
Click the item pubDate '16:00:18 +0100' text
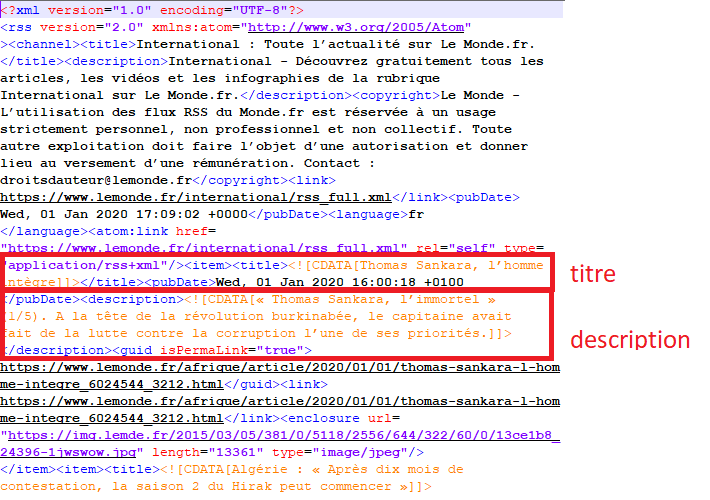(408, 282)
